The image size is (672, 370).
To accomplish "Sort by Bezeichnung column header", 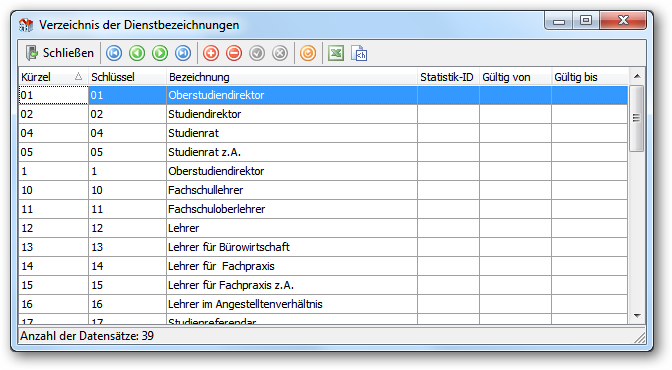I will click(x=291, y=77).
